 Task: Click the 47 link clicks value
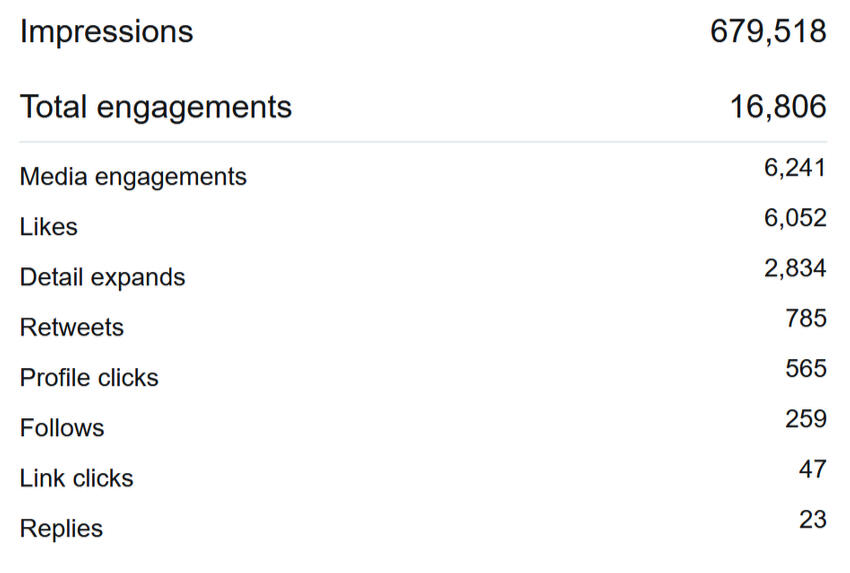click(x=813, y=469)
